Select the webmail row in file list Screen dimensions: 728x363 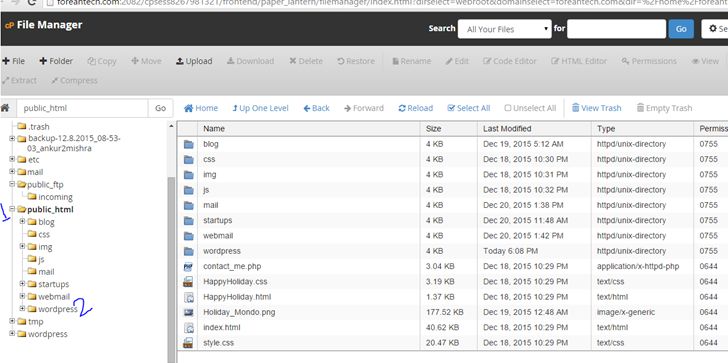pyautogui.click(x=452, y=236)
